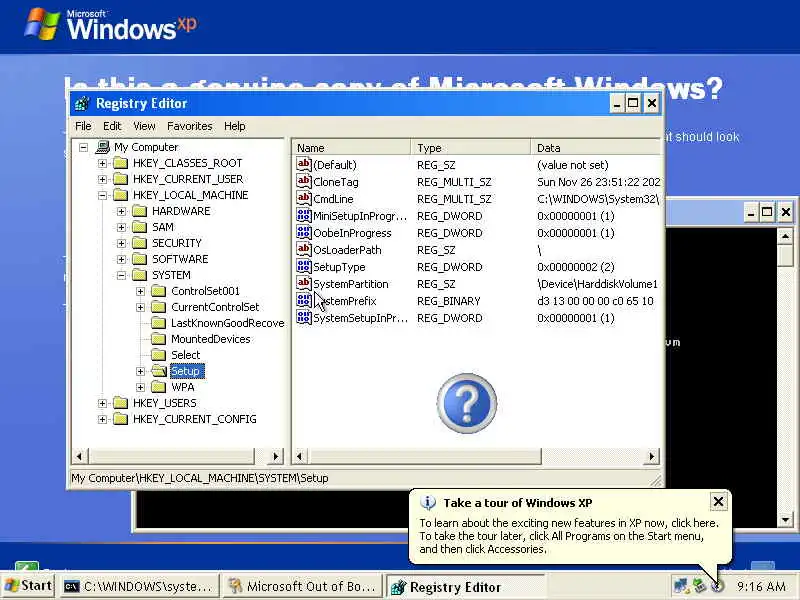Select the HKEY_CURRENT_CONFIG key
The width and height of the screenshot is (800, 600).
[194, 419]
